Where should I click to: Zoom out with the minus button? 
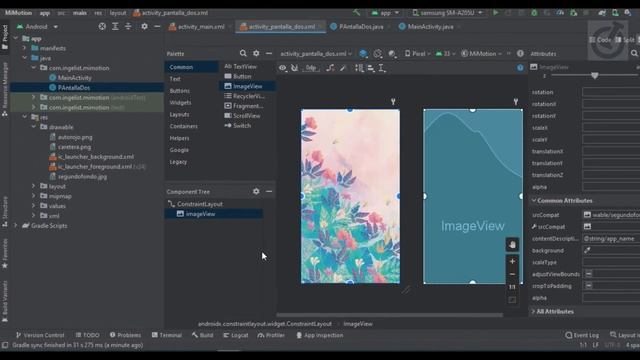tap(512, 274)
